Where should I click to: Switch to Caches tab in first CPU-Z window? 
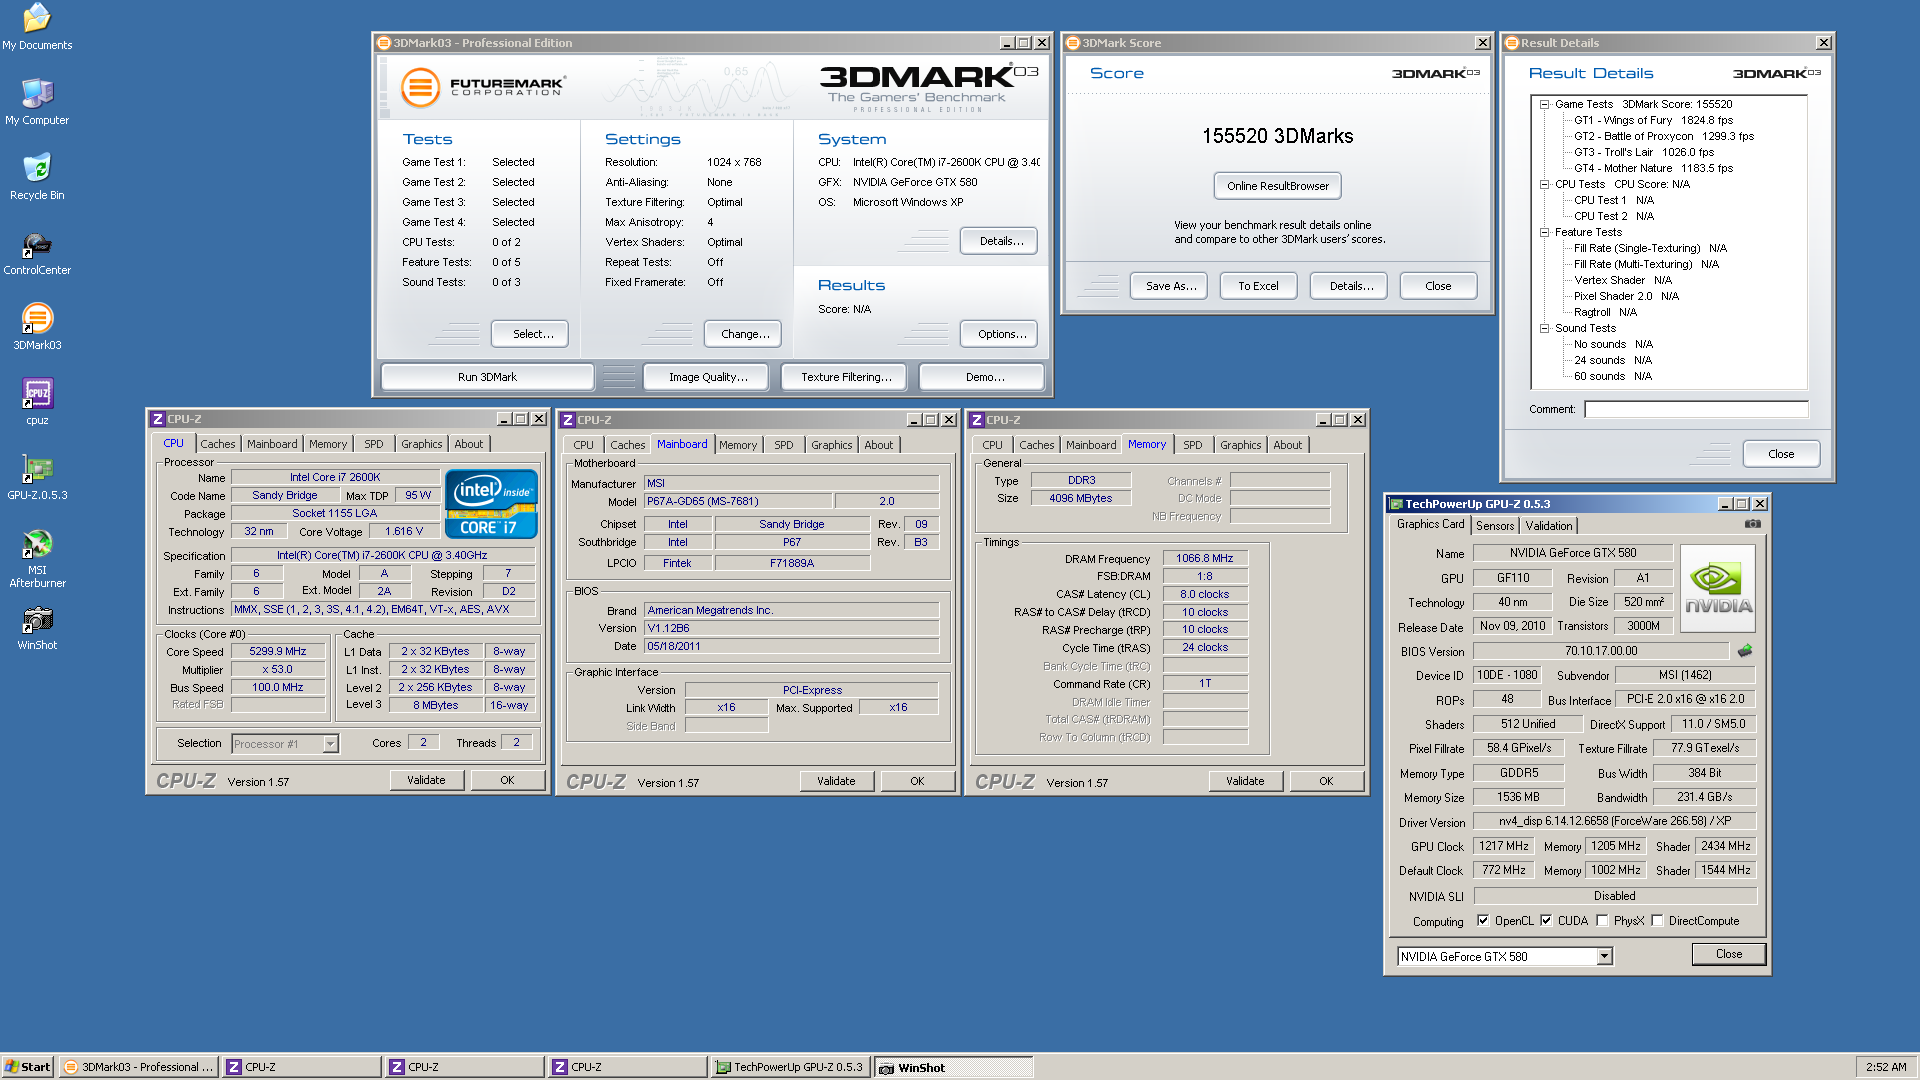217,444
